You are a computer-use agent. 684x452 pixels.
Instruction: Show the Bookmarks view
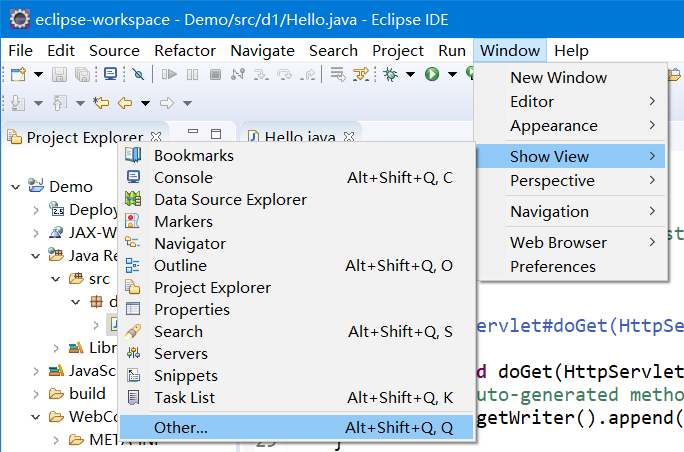coord(297,156)
